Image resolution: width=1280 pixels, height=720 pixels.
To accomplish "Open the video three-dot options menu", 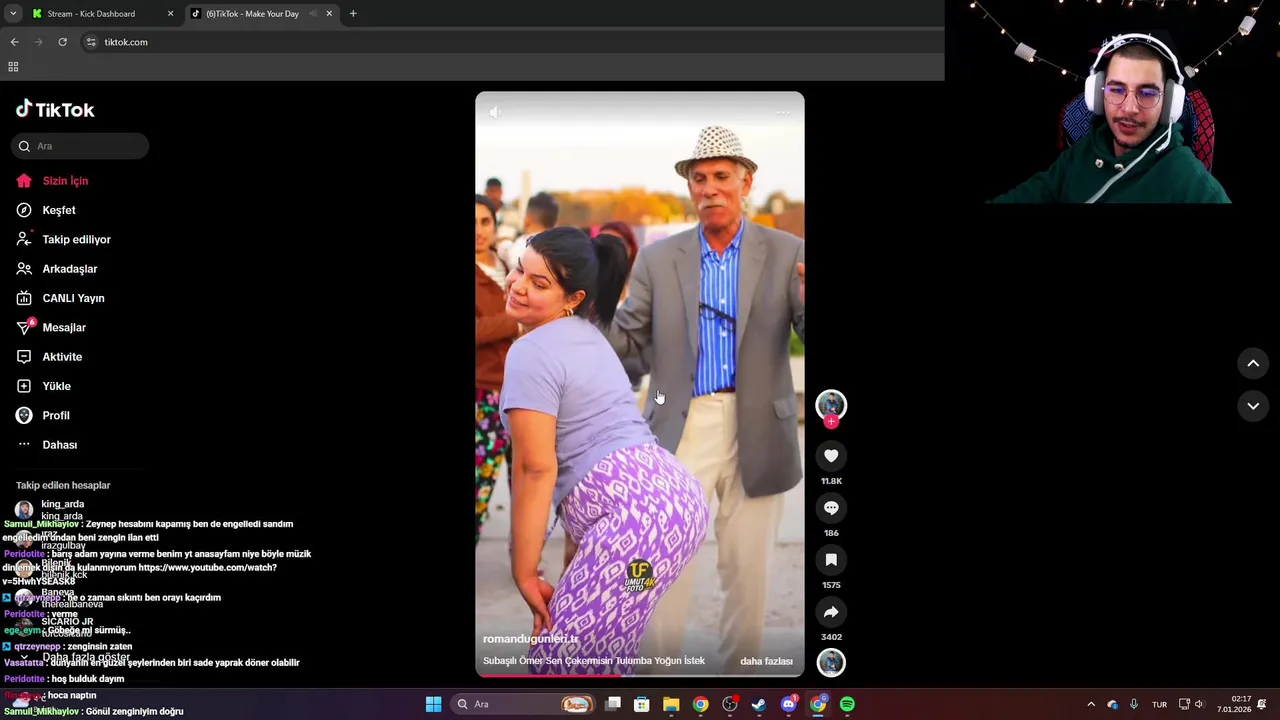I will (x=783, y=112).
